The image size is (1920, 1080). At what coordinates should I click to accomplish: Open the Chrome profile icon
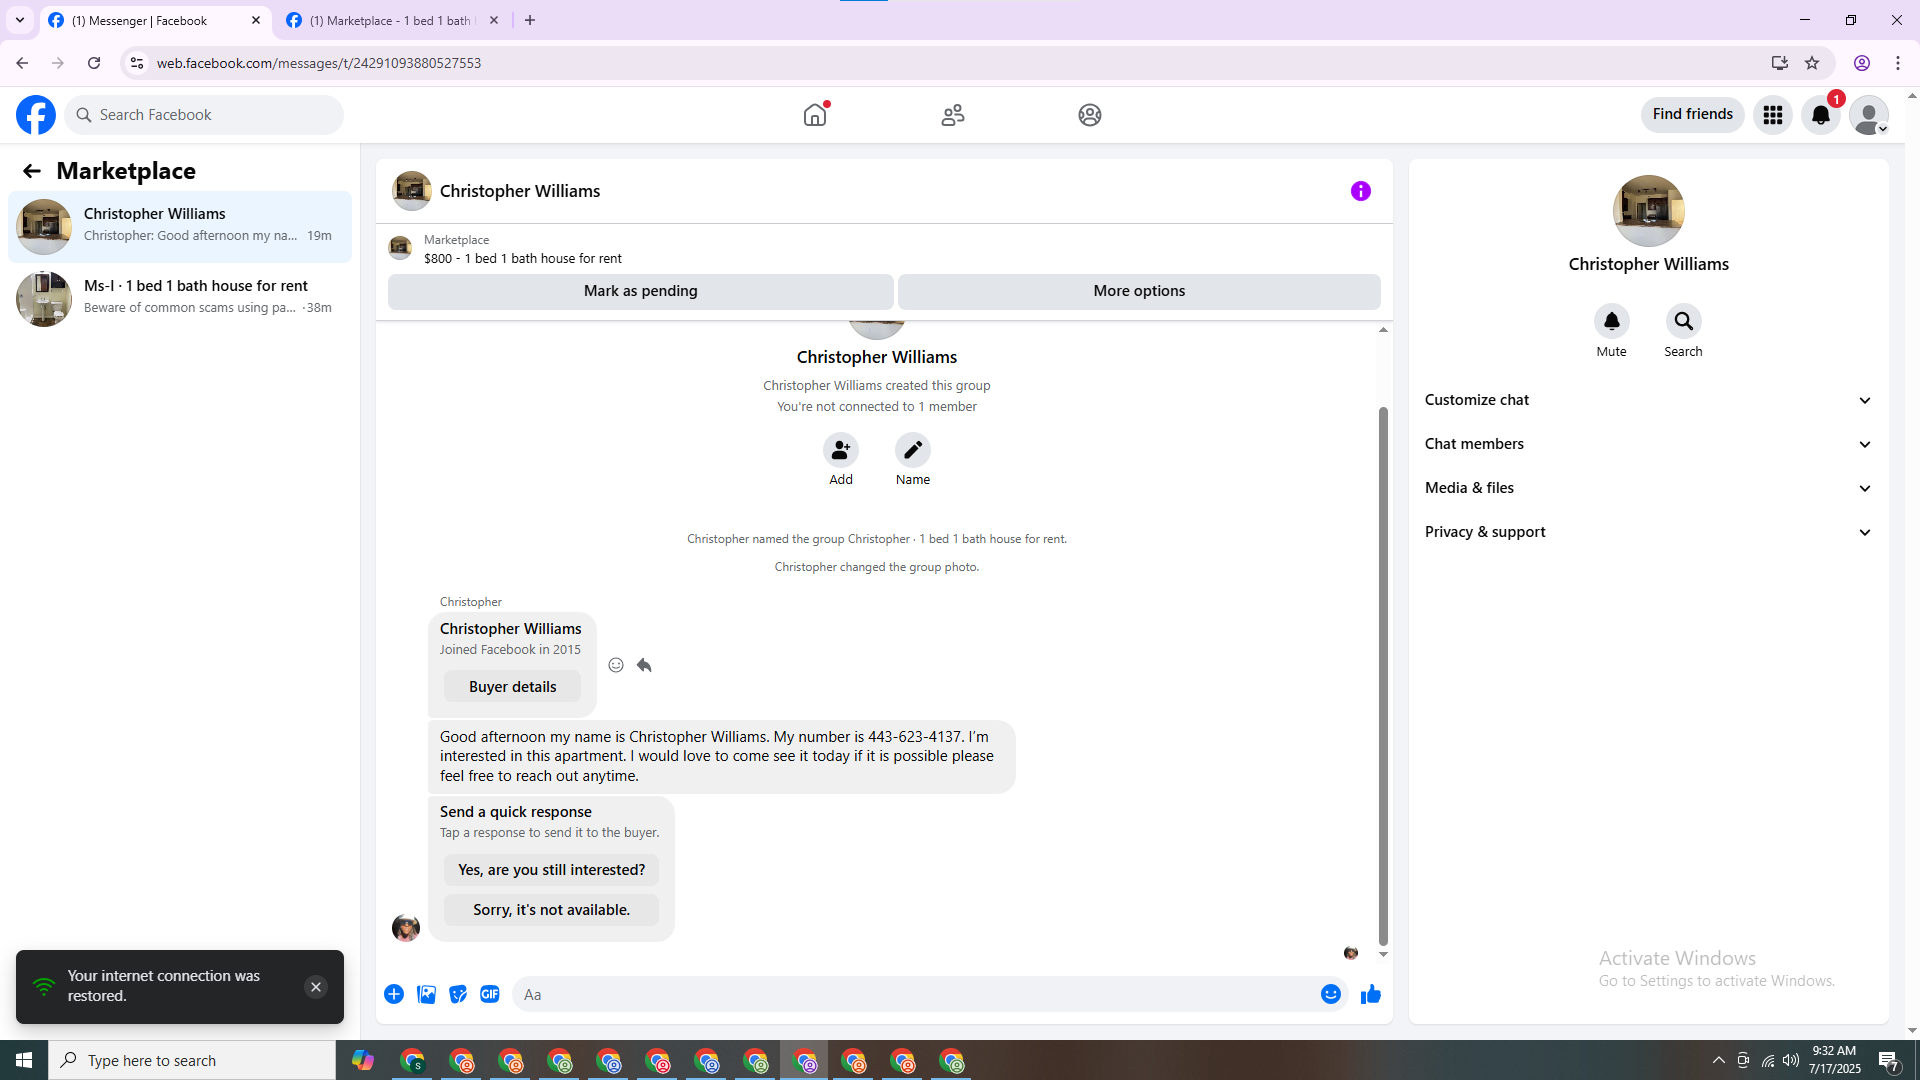pos(1862,63)
